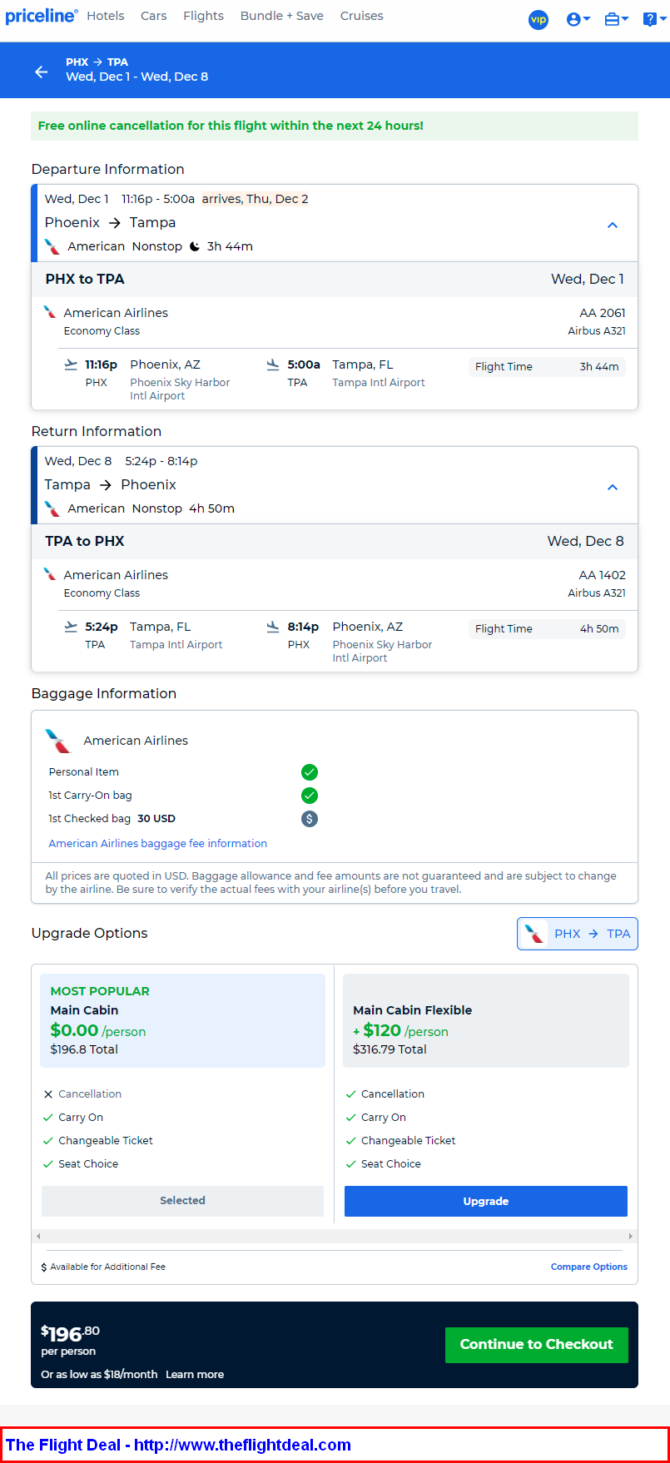Click green checkmark beside 1st Carry-On bag

[310, 796]
